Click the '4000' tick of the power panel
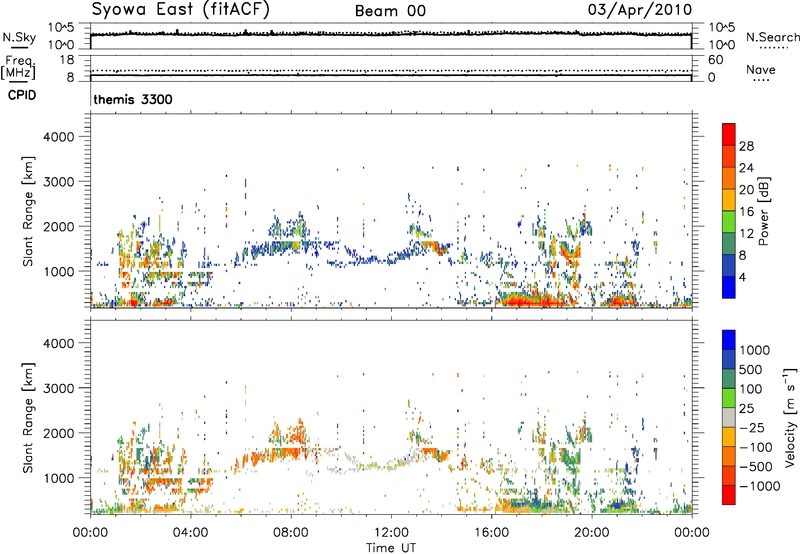 [58, 137]
